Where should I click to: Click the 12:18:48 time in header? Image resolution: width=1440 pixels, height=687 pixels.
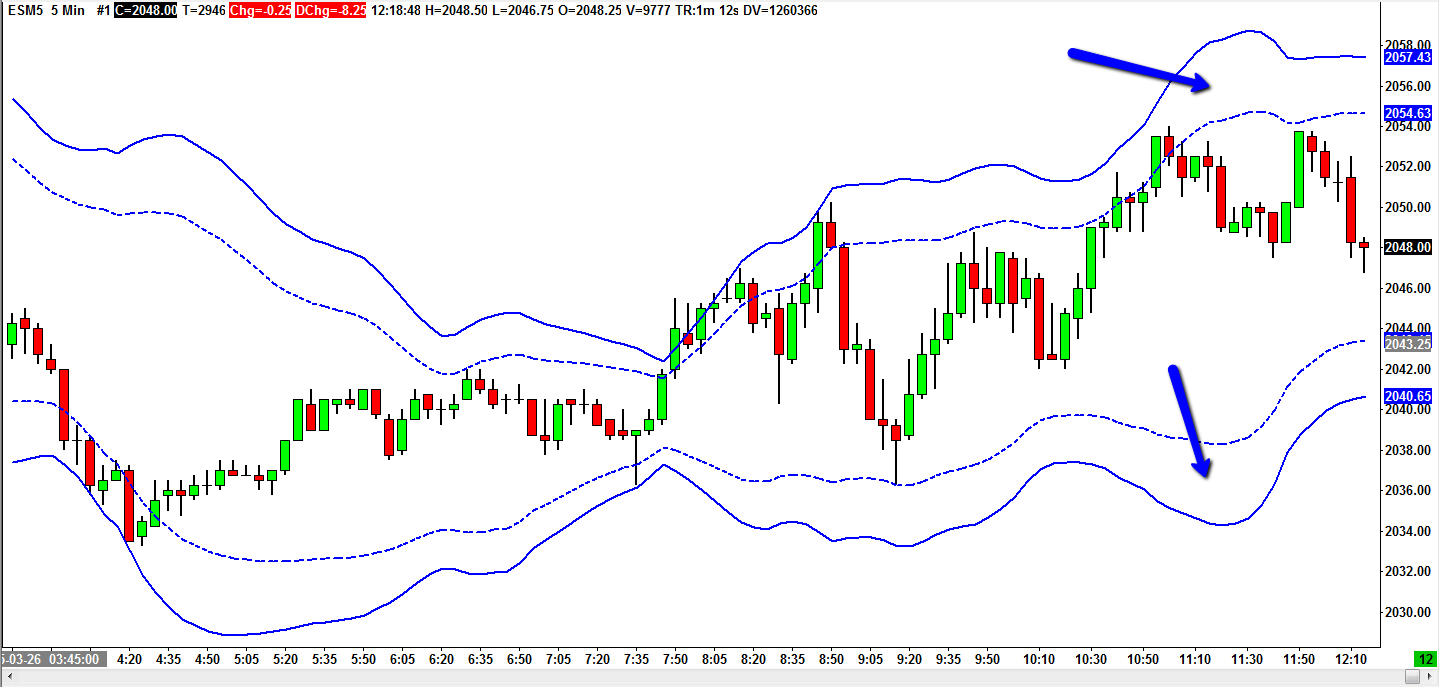click(396, 10)
